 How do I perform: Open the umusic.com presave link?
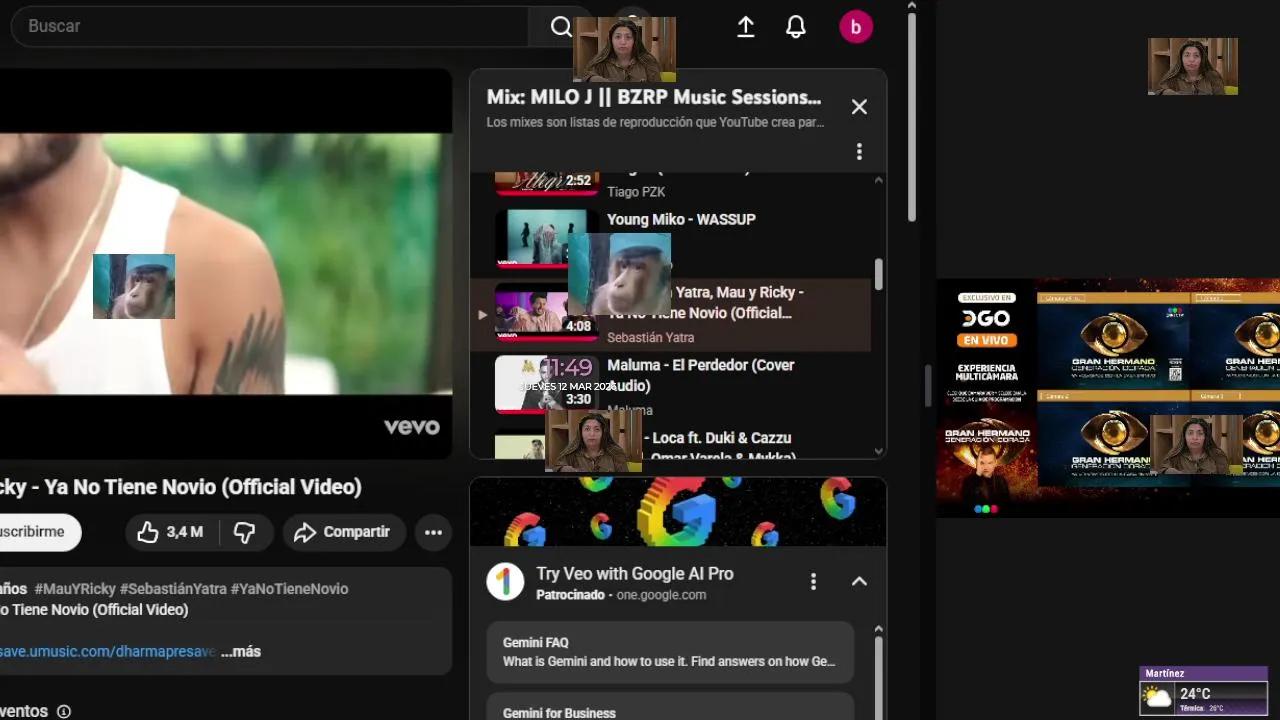click(107, 652)
